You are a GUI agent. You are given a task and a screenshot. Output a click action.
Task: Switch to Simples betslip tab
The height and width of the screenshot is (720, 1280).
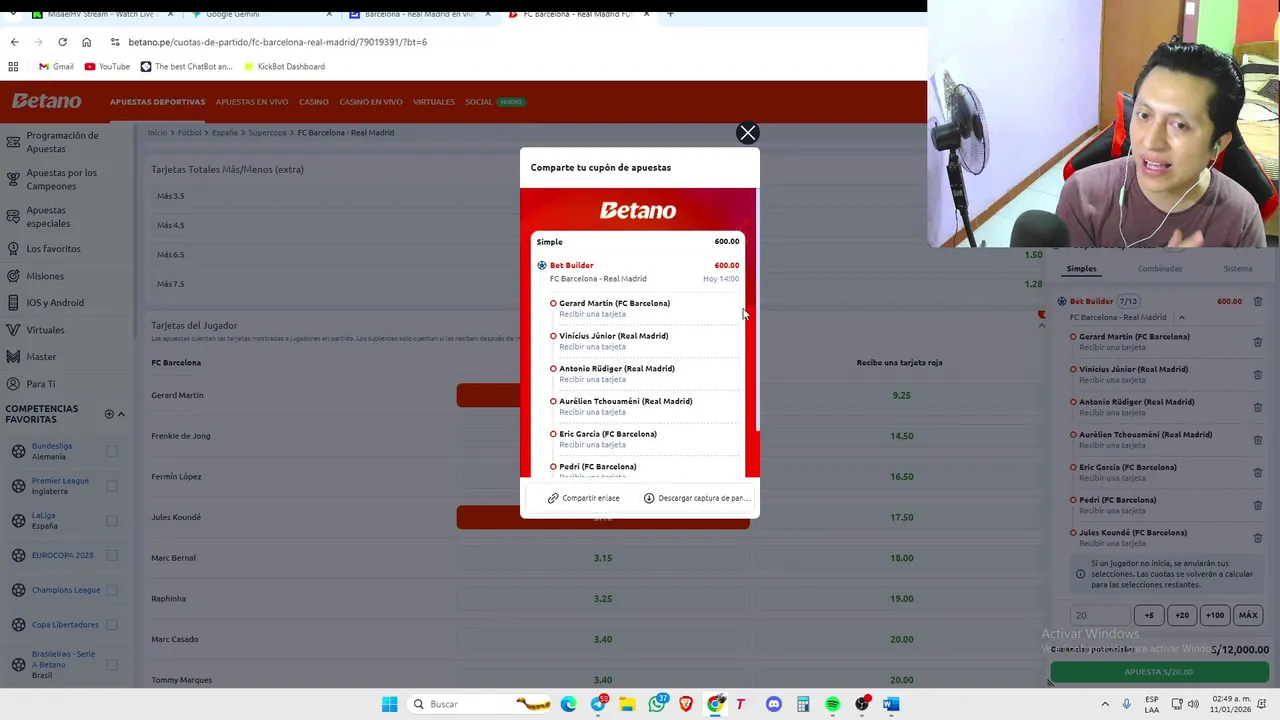[x=1081, y=268]
